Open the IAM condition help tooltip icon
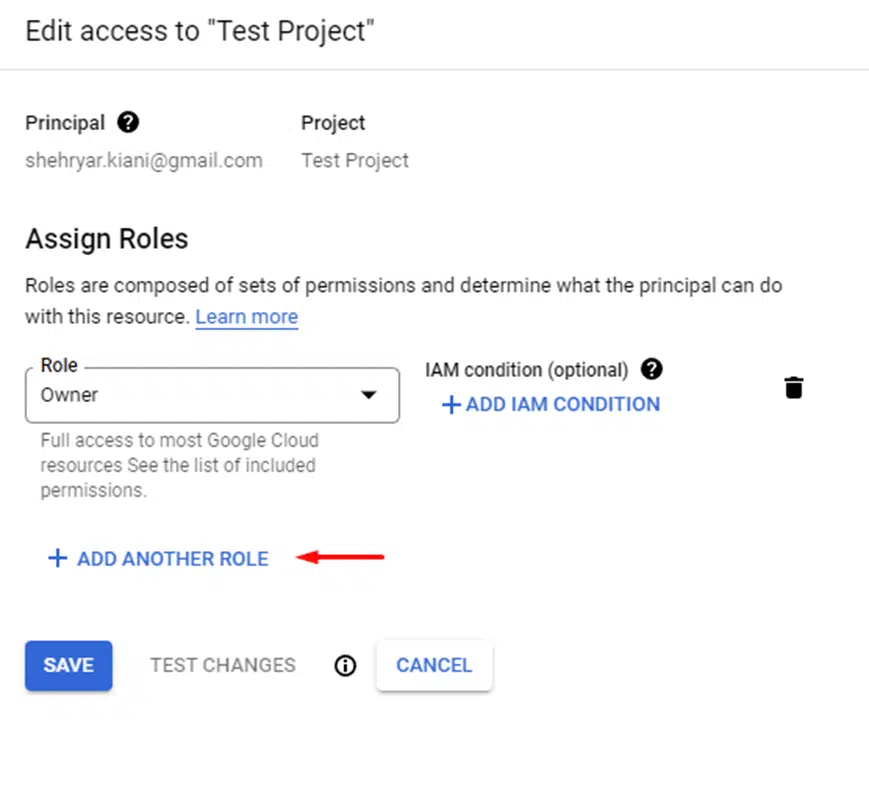The width and height of the screenshot is (869, 811). pos(651,369)
